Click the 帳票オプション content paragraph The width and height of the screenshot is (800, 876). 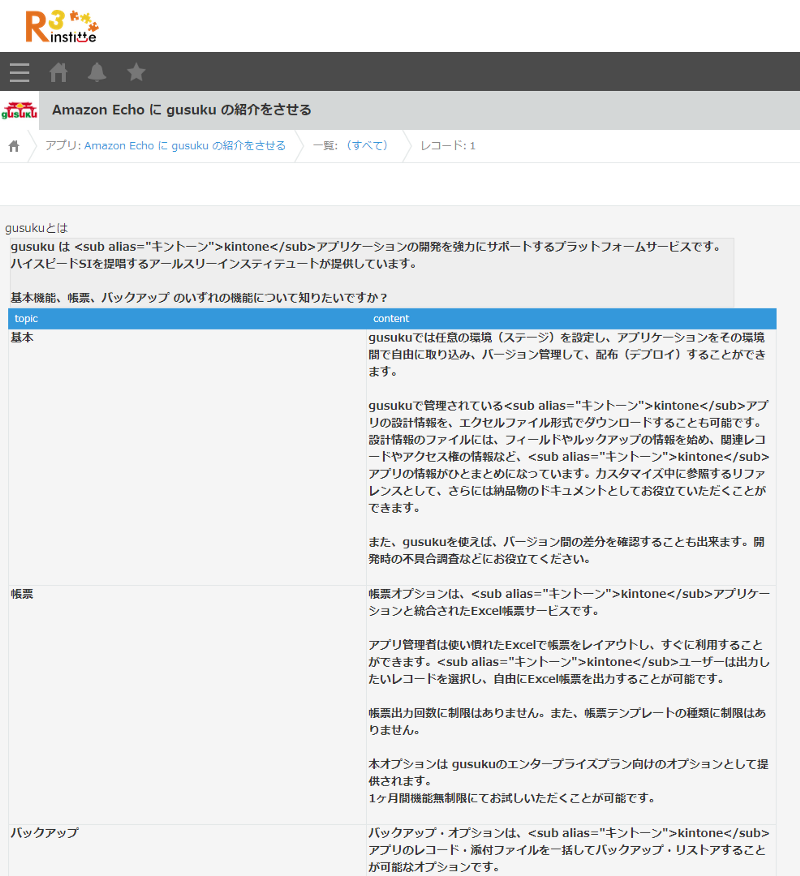point(570,602)
